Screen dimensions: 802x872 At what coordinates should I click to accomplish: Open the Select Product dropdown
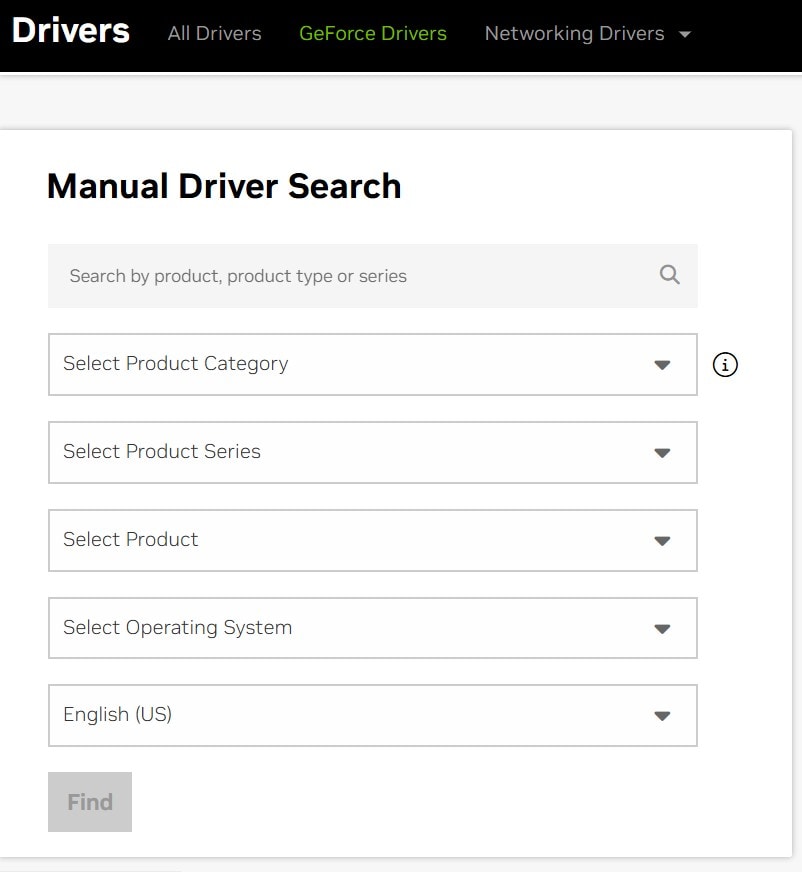click(373, 541)
